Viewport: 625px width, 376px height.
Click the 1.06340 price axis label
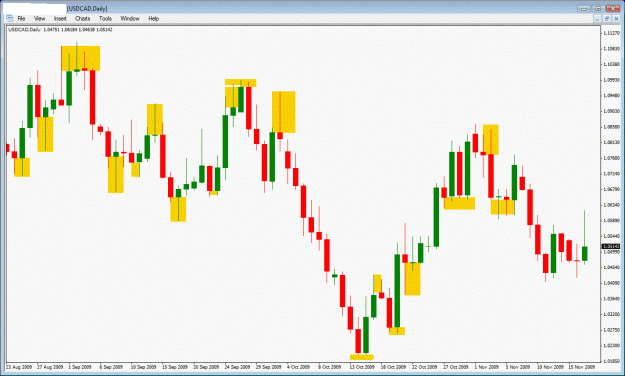612,205
